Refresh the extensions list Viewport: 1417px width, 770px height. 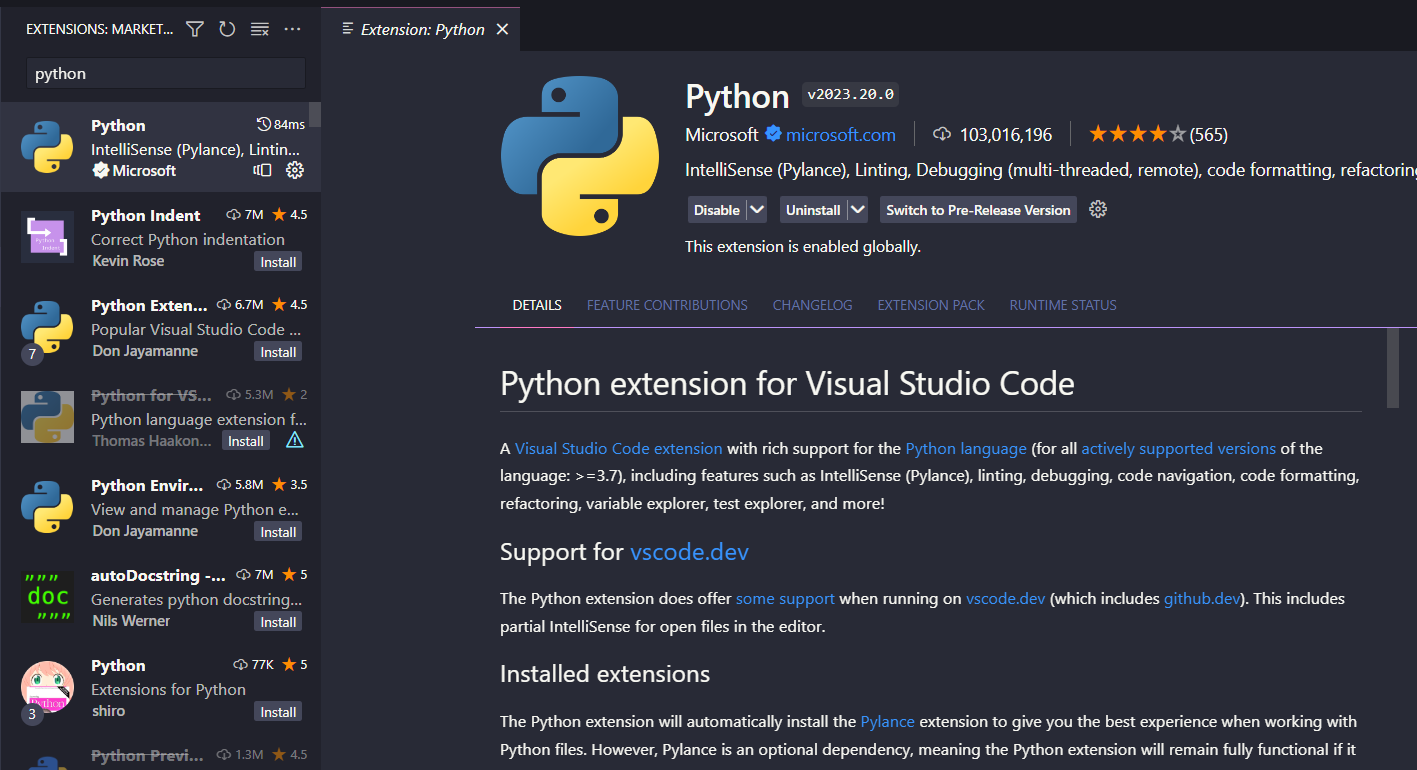click(227, 29)
